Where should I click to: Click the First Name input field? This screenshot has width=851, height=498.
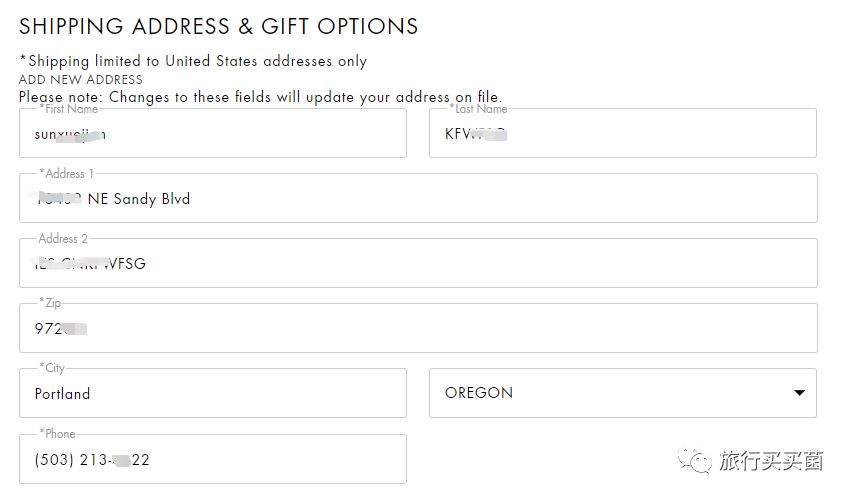click(x=212, y=134)
